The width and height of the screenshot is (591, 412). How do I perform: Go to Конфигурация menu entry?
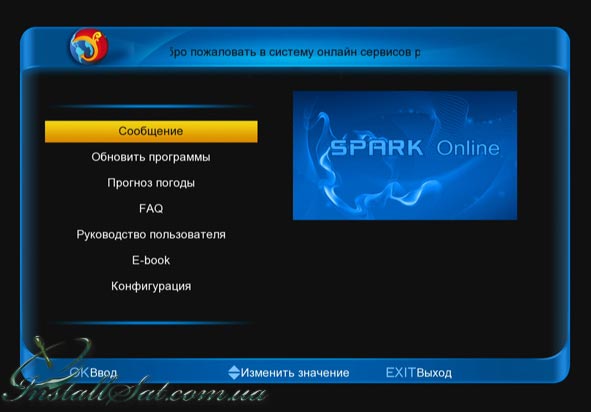click(151, 286)
